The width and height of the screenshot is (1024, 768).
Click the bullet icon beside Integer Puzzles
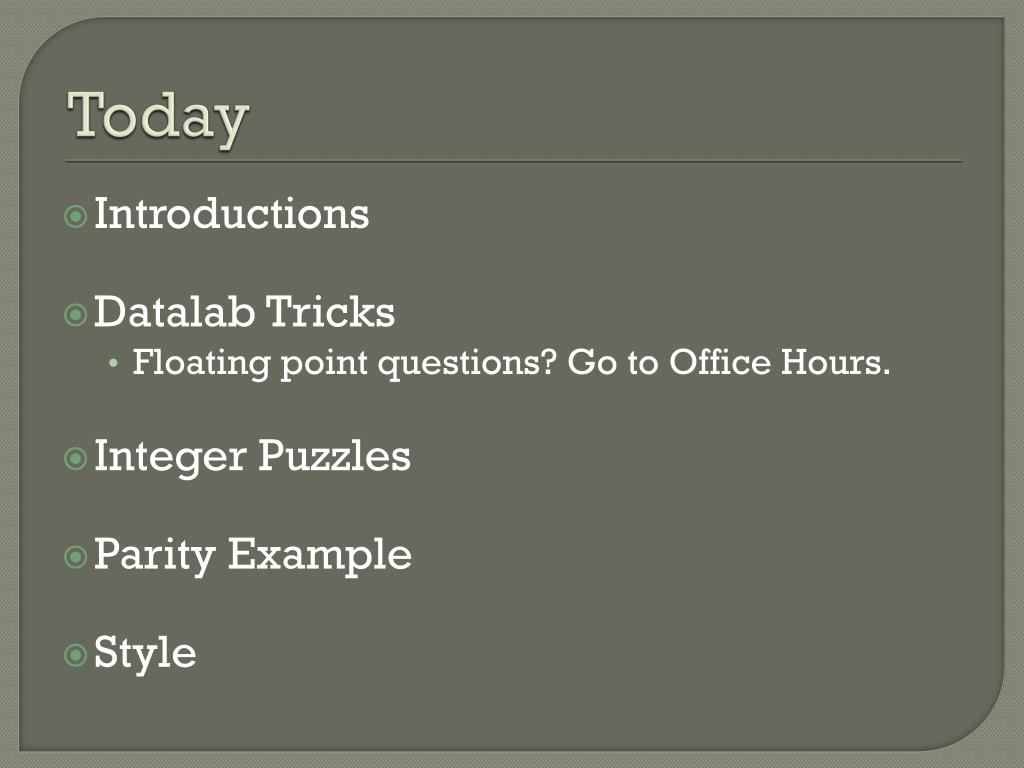[76, 458]
